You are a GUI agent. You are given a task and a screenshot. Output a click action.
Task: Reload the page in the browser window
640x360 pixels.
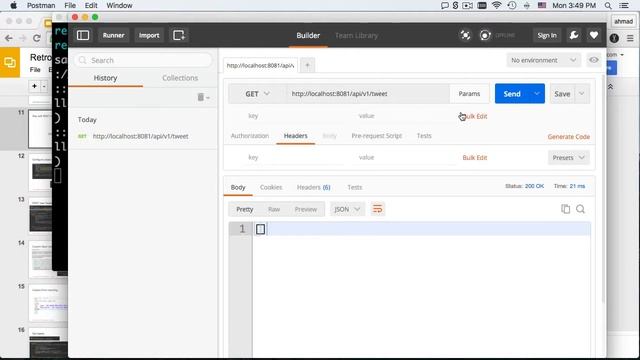click(36, 38)
